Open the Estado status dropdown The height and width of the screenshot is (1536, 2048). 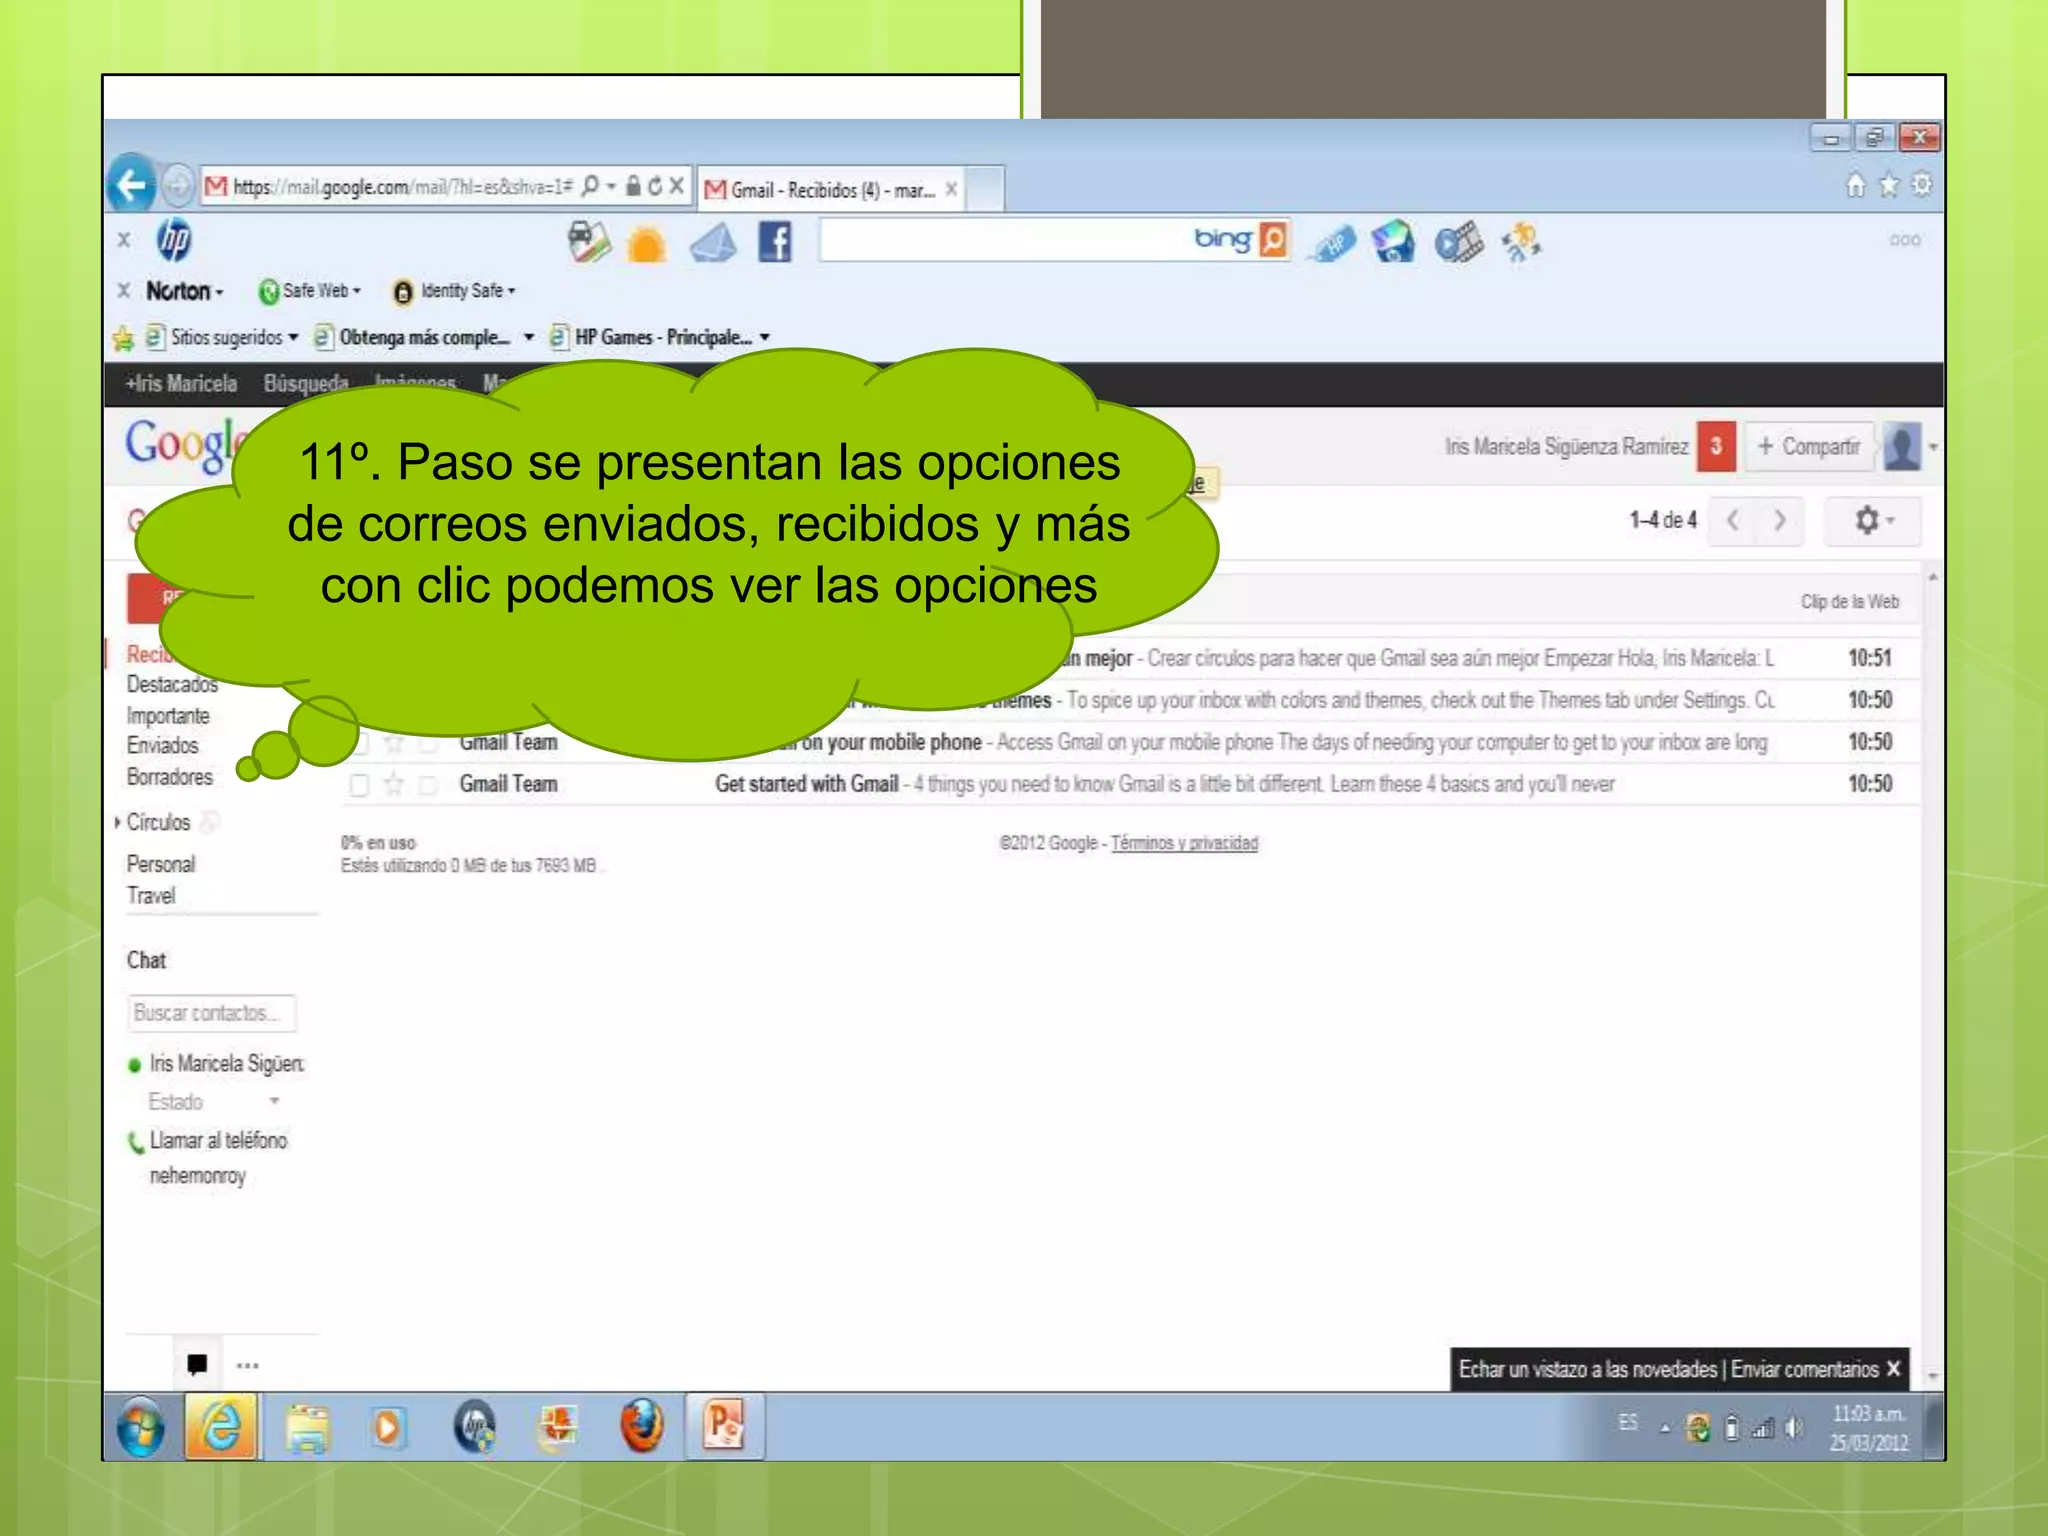pos(273,1101)
